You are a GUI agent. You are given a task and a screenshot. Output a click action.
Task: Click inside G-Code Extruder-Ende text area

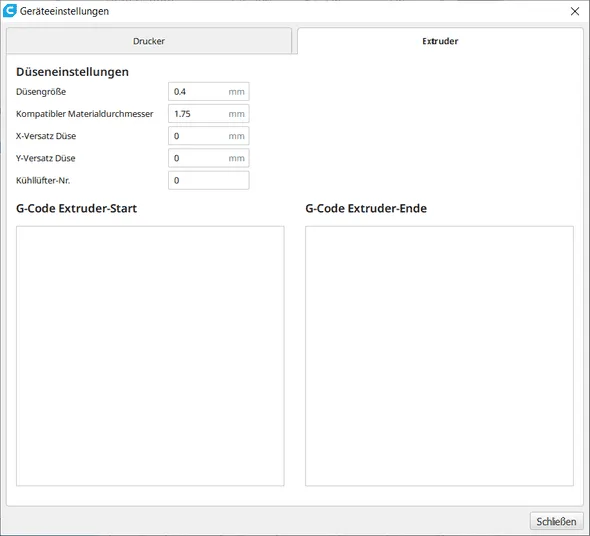(x=439, y=356)
